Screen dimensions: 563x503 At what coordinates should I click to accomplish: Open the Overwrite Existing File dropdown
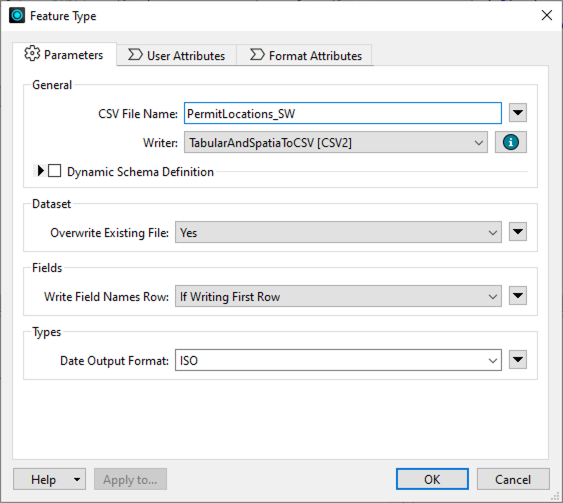pyautogui.click(x=338, y=232)
